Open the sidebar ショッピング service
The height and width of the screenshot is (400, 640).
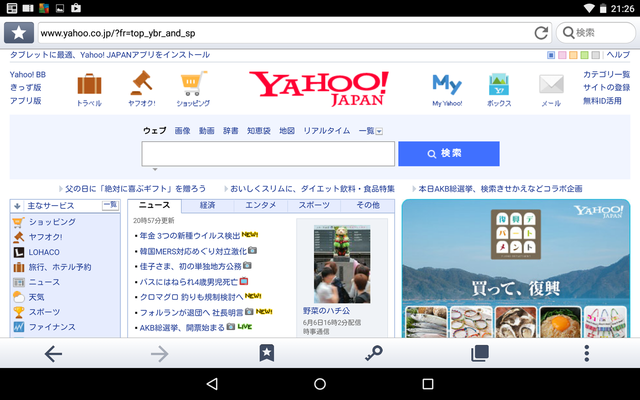[x=44, y=222]
